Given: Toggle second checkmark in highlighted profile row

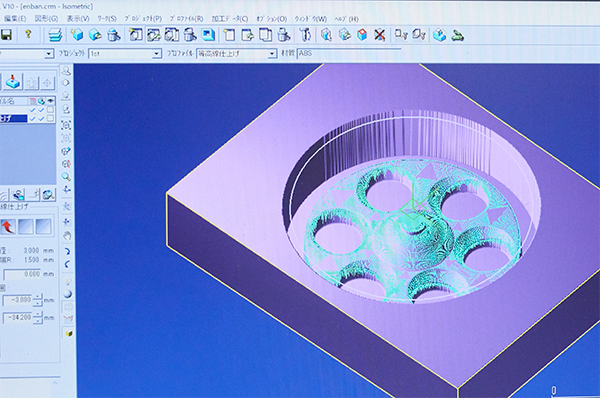Looking at the screenshot, I should [41, 119].
